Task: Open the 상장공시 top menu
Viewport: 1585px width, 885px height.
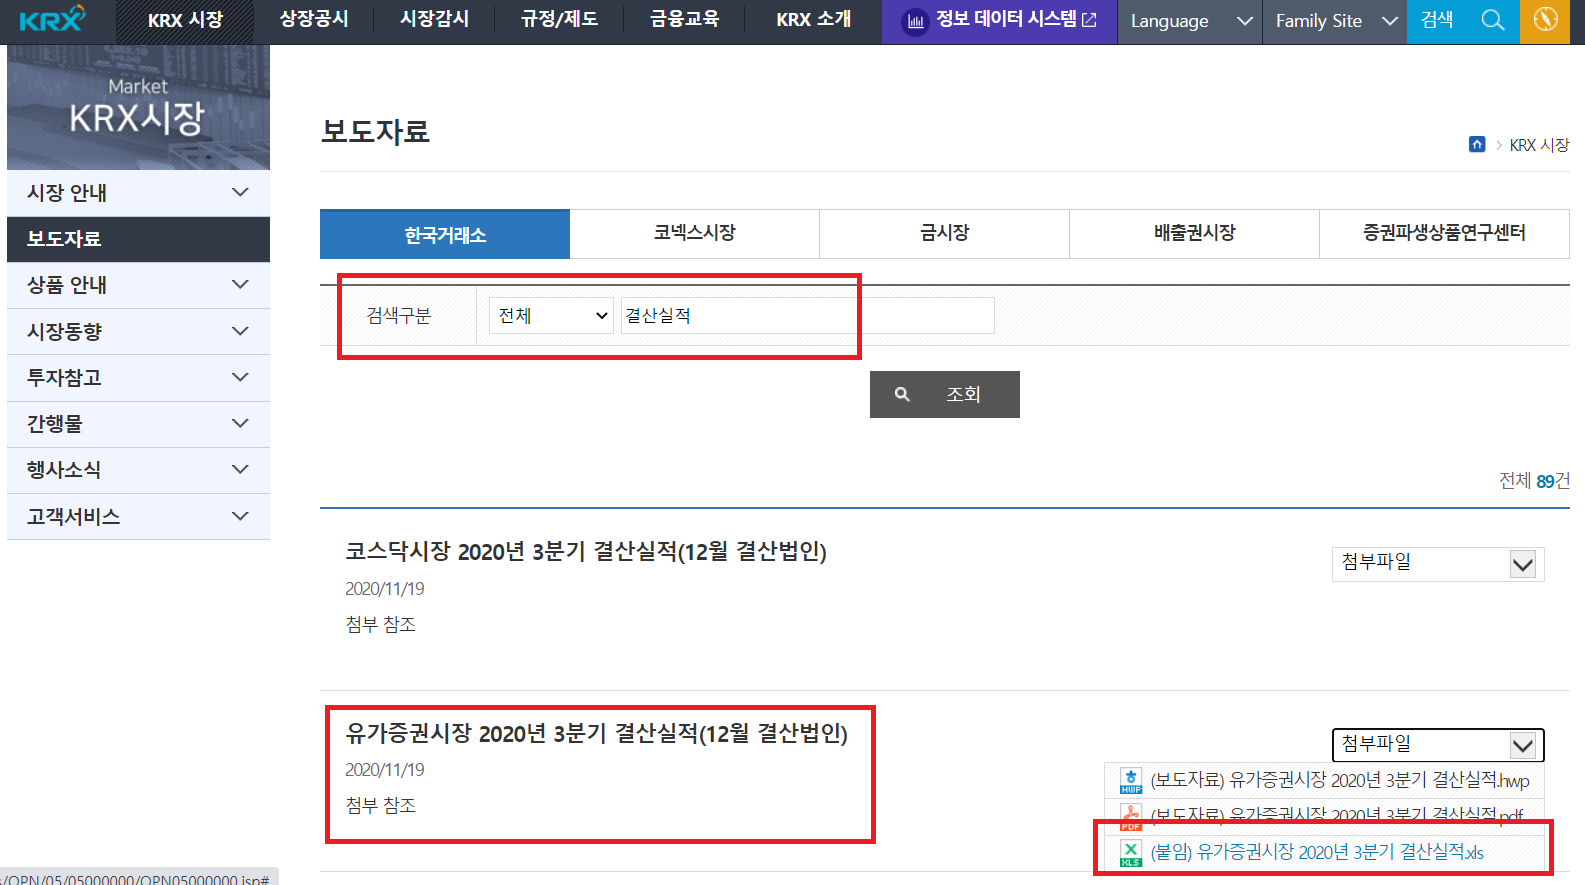Action: 314,19
